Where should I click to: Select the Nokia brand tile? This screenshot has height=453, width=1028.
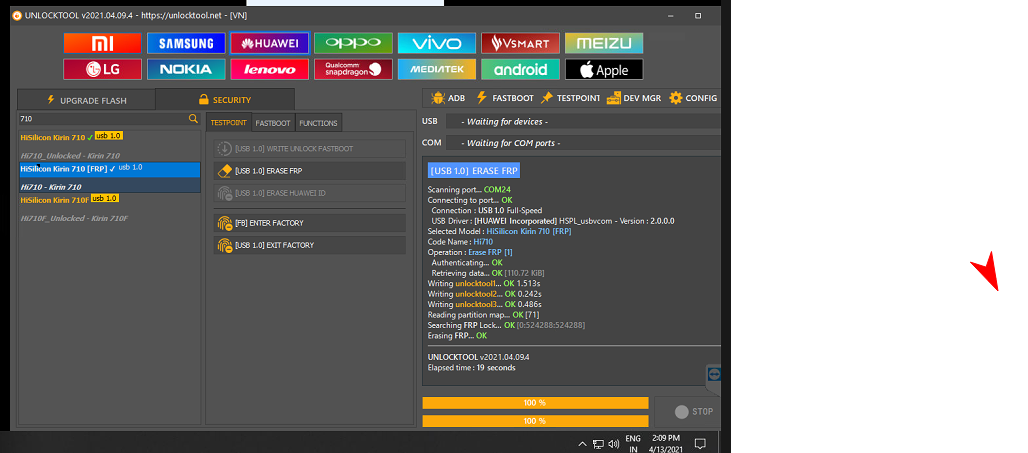click(186, 69)
